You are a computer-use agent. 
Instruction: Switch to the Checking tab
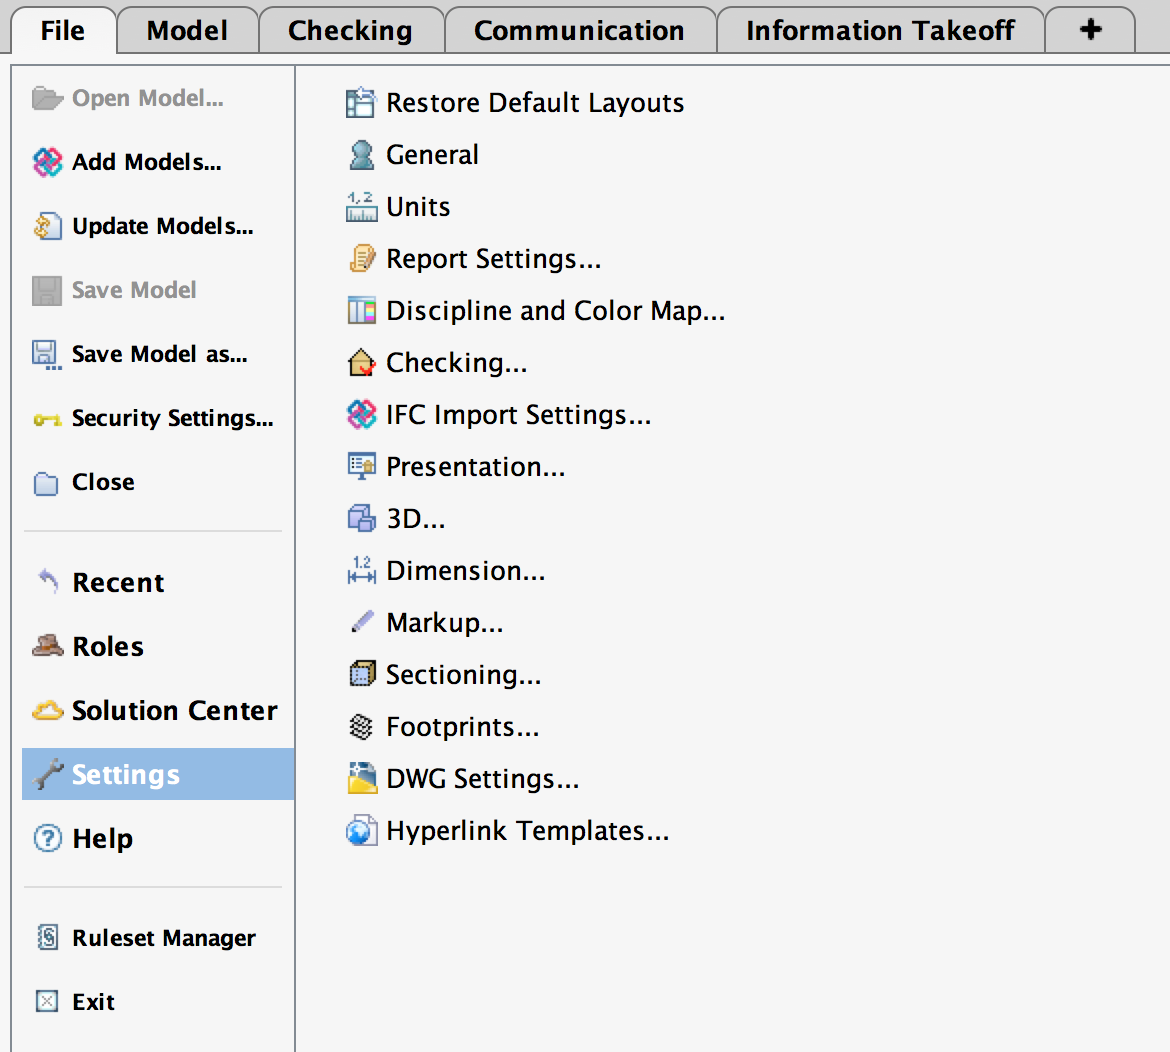(x=351, y=30)
